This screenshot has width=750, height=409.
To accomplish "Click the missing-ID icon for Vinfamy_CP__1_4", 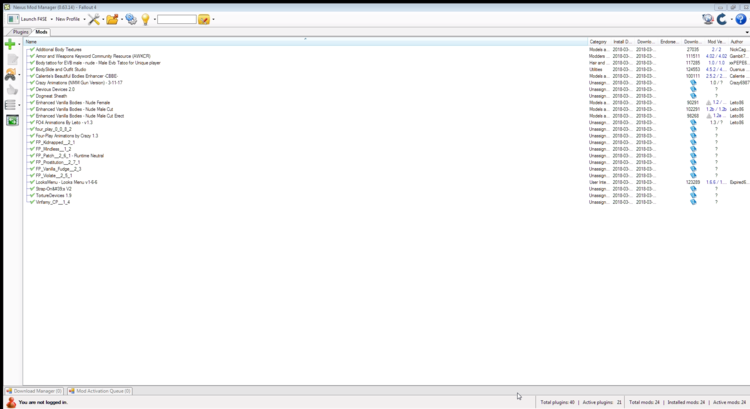I will (x=693, y=202).
